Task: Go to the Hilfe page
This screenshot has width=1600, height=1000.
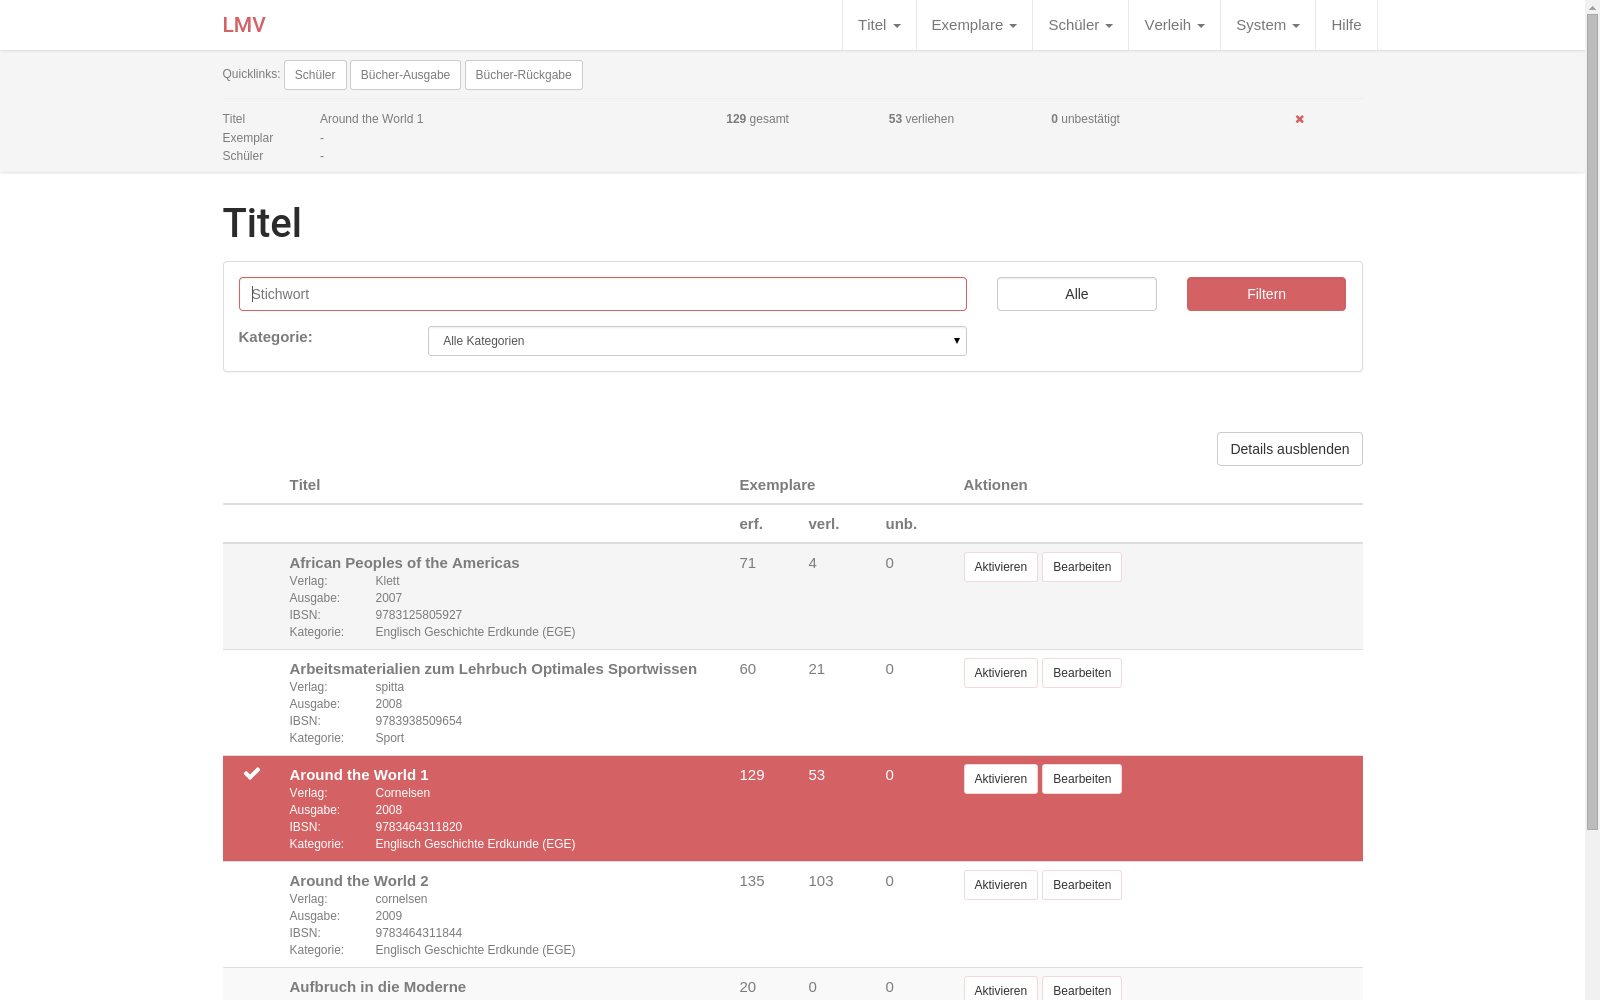Action: coord(1346,25)
